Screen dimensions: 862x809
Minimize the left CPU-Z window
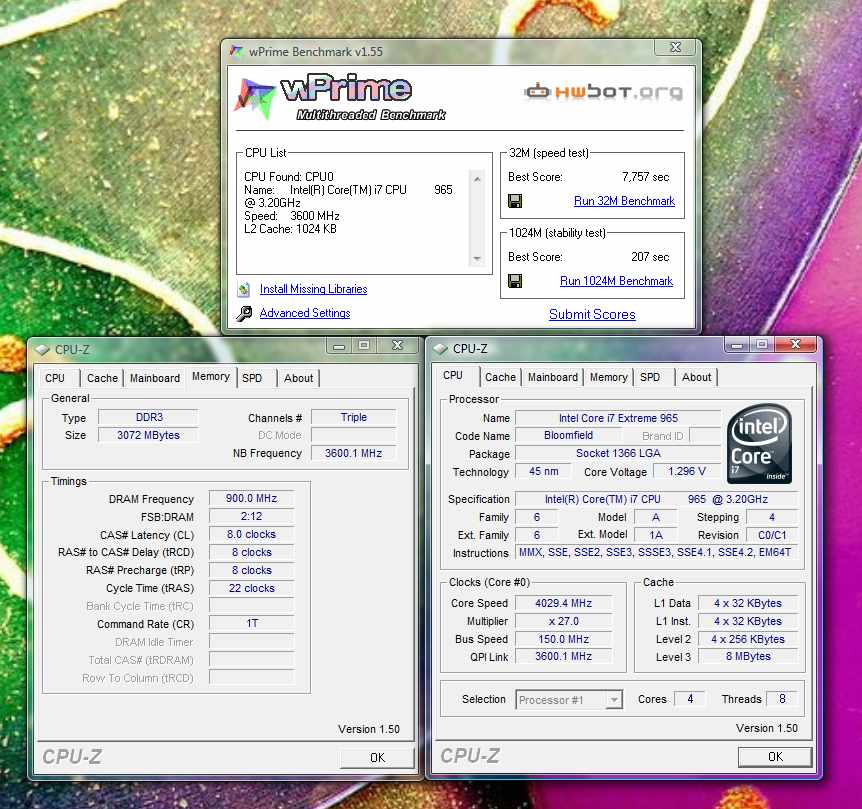coord(339,346)
